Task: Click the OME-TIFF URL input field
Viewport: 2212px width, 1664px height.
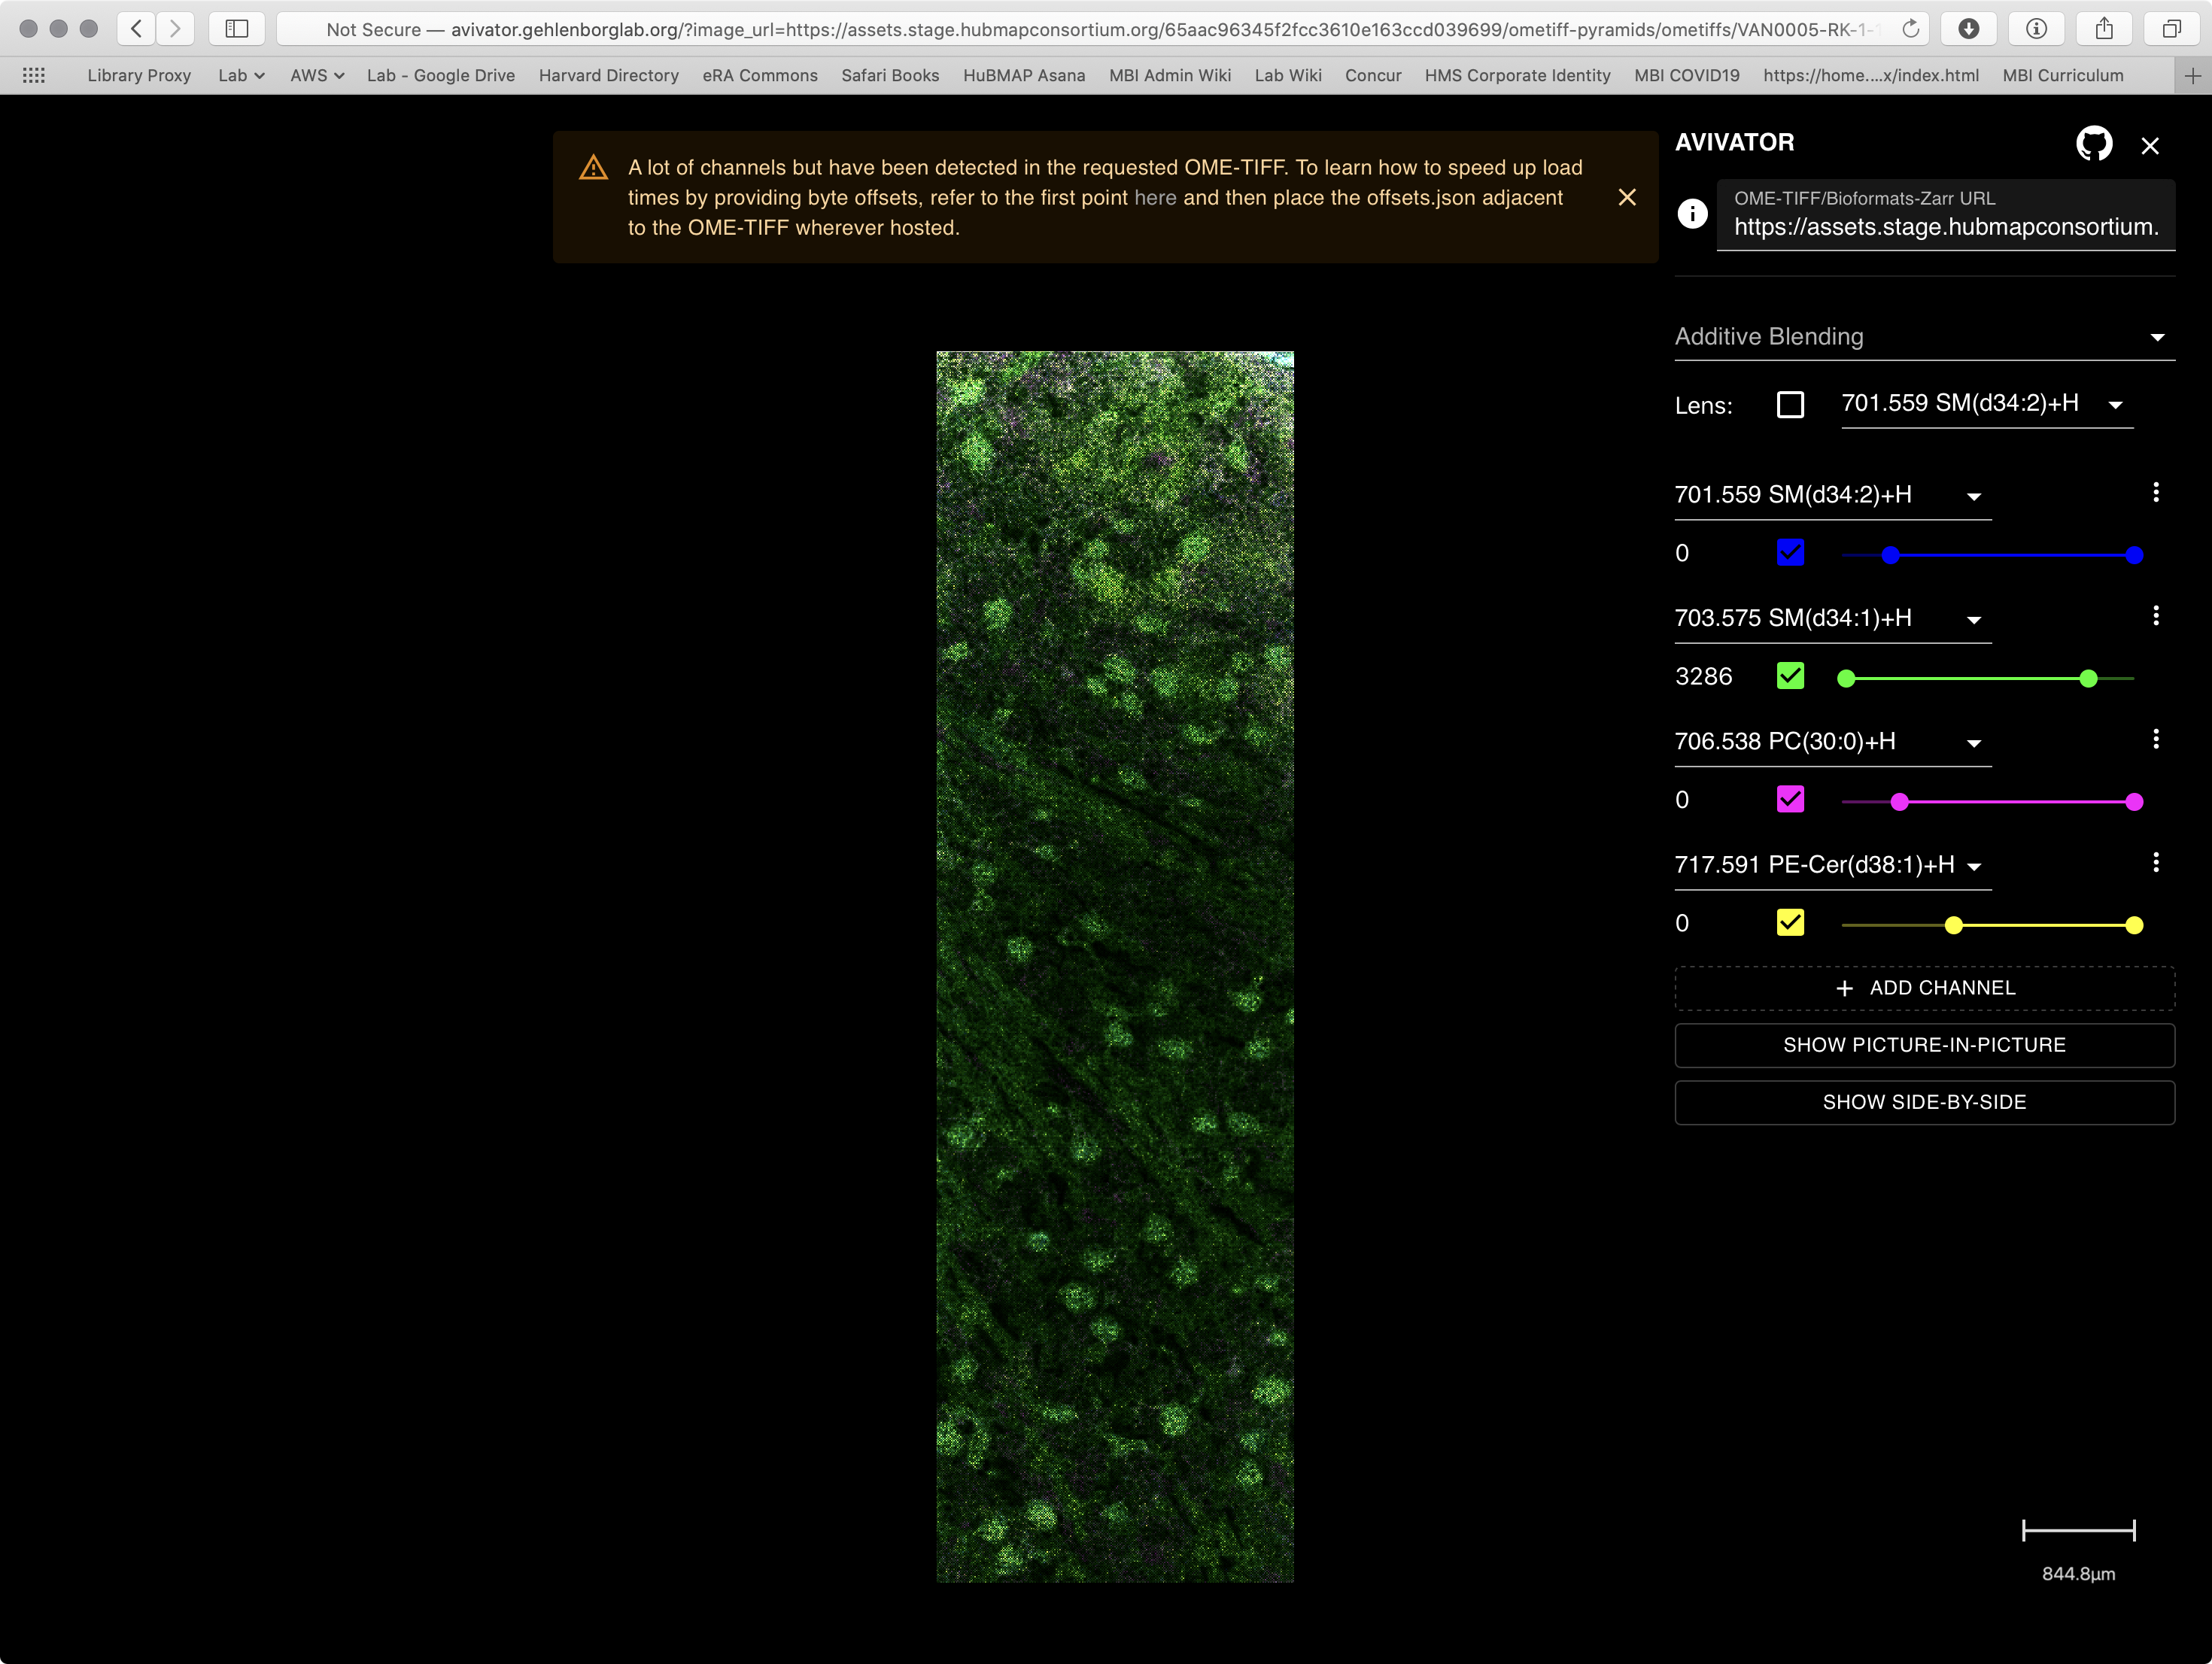Action: click(x=1945, y=227)
